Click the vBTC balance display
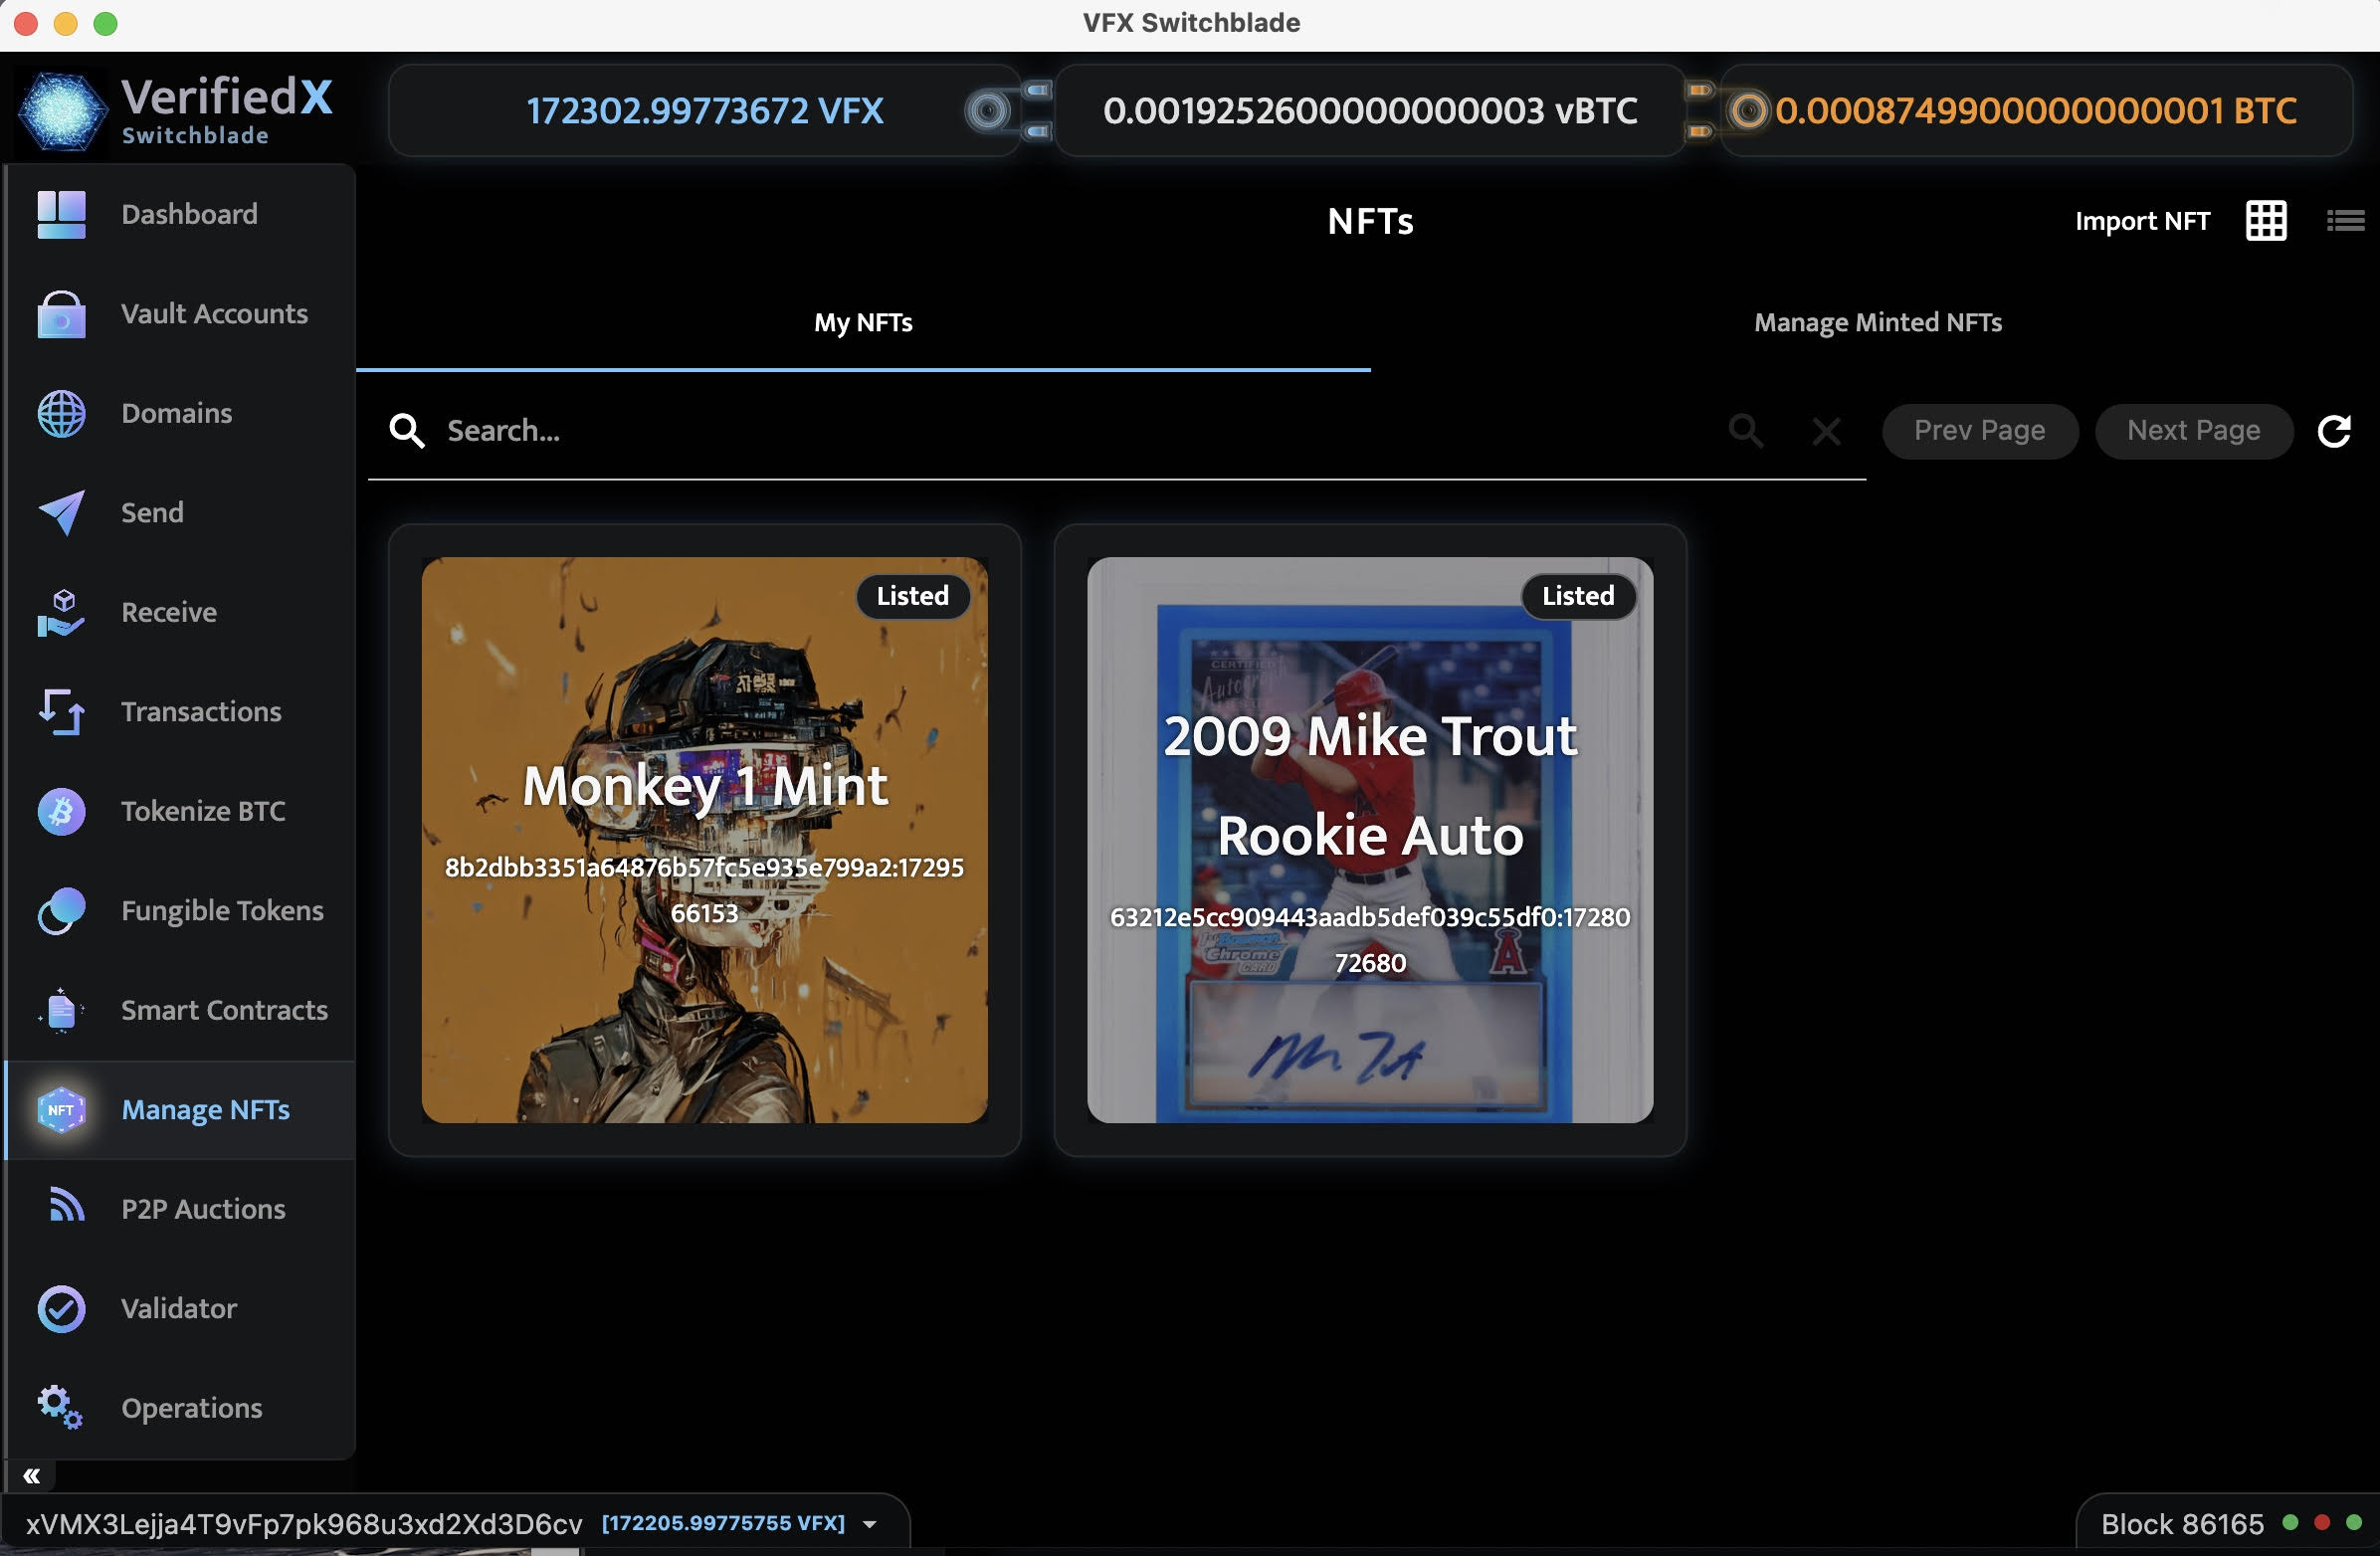This screenshot has height=1556, width=2380. (x=1369, y=110)
